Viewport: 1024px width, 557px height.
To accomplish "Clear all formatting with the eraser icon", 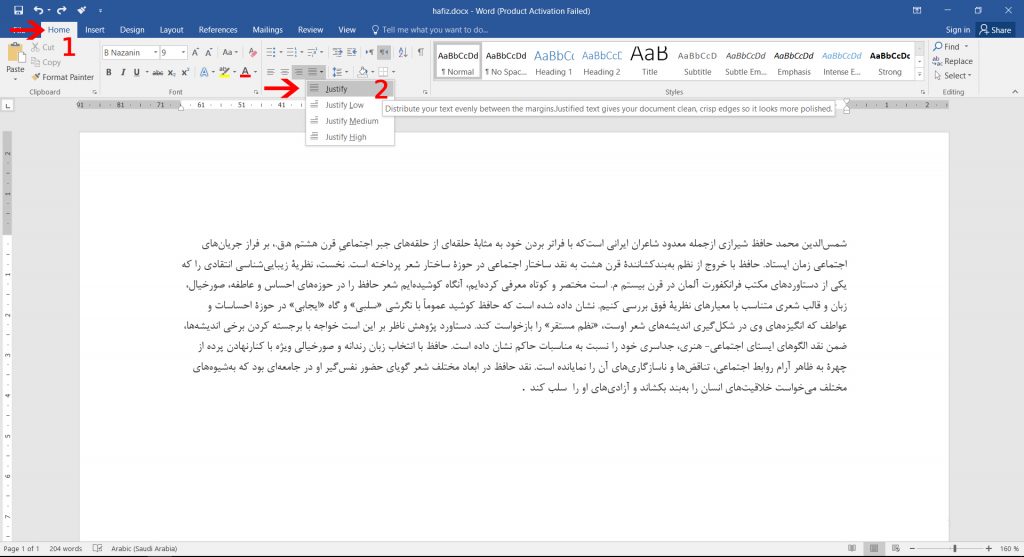I will pyautogui.click(x=253, y=52).
